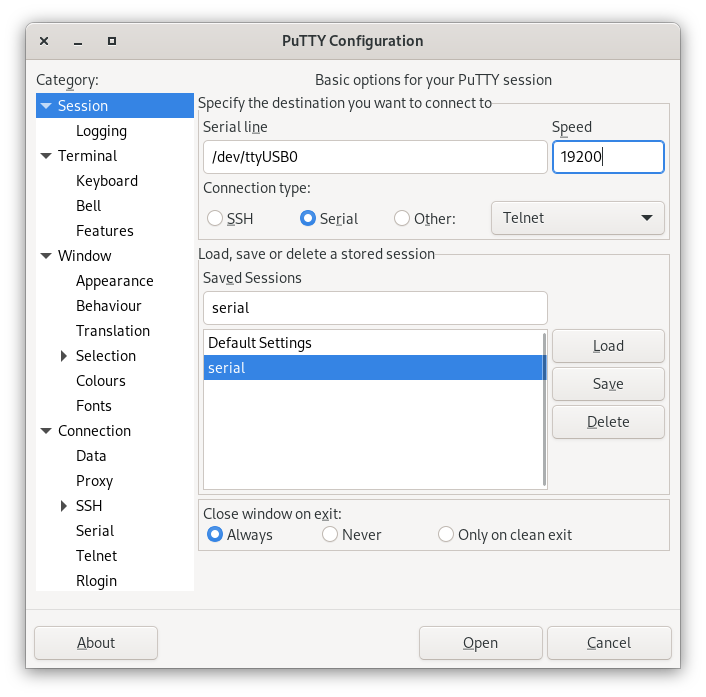Open the Colours settings category
Screen dimensions: 706x697
click(x=100, y=381)
